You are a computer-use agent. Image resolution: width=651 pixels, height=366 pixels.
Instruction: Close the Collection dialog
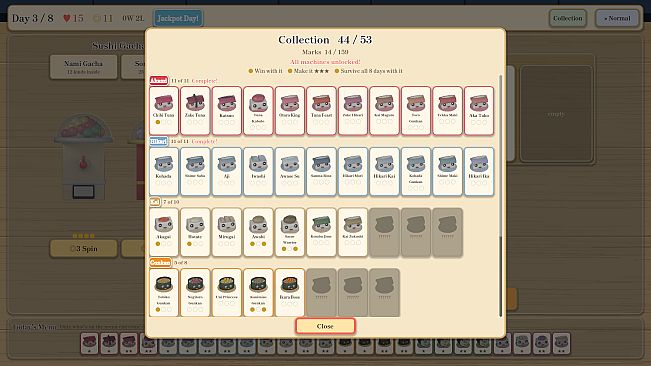click(x=325, y=326)
